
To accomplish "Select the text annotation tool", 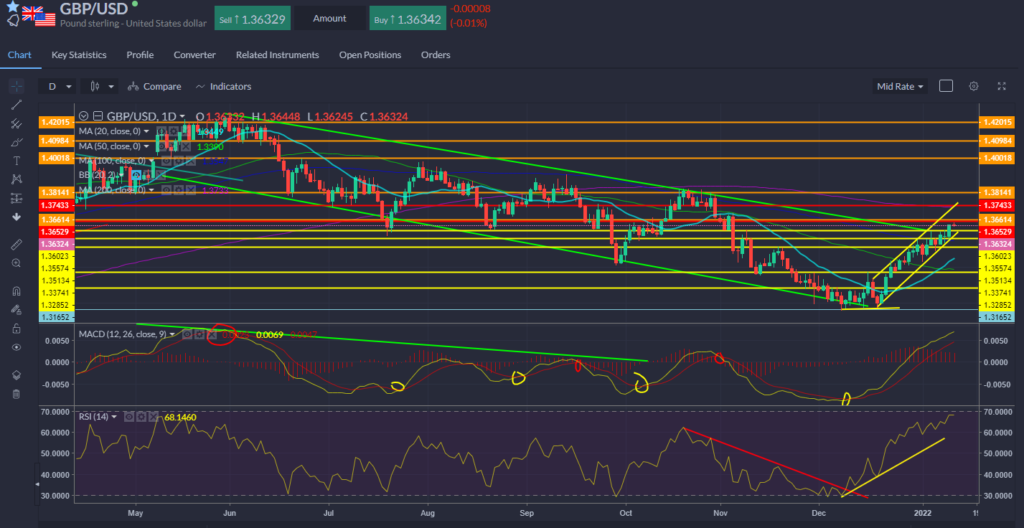I will pyautogui.click(x=15, y=161).
